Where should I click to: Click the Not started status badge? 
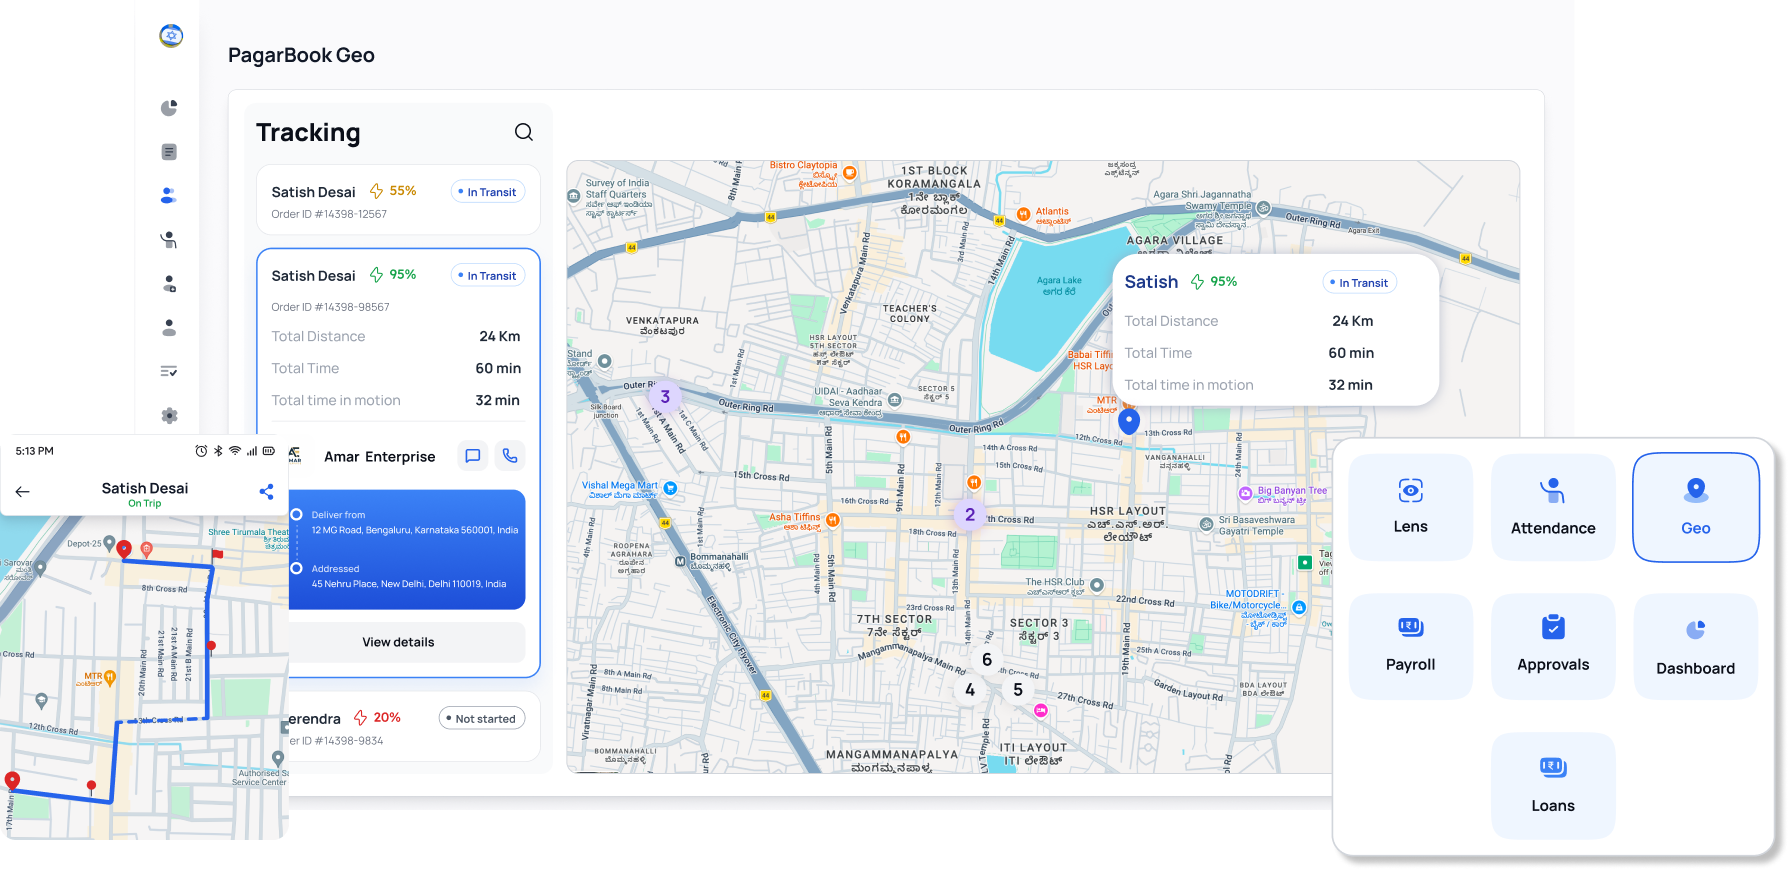coord(482,718)
